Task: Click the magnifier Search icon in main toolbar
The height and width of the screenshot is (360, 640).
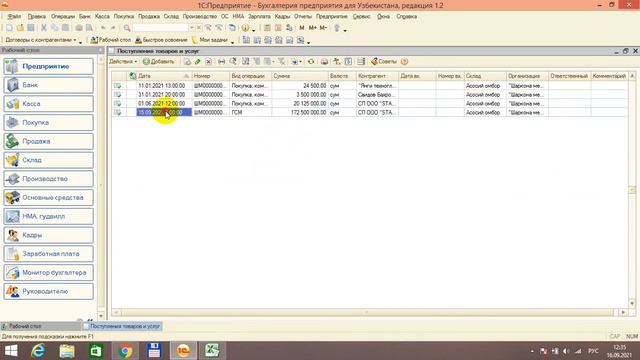Action: (x=127, y=28)
